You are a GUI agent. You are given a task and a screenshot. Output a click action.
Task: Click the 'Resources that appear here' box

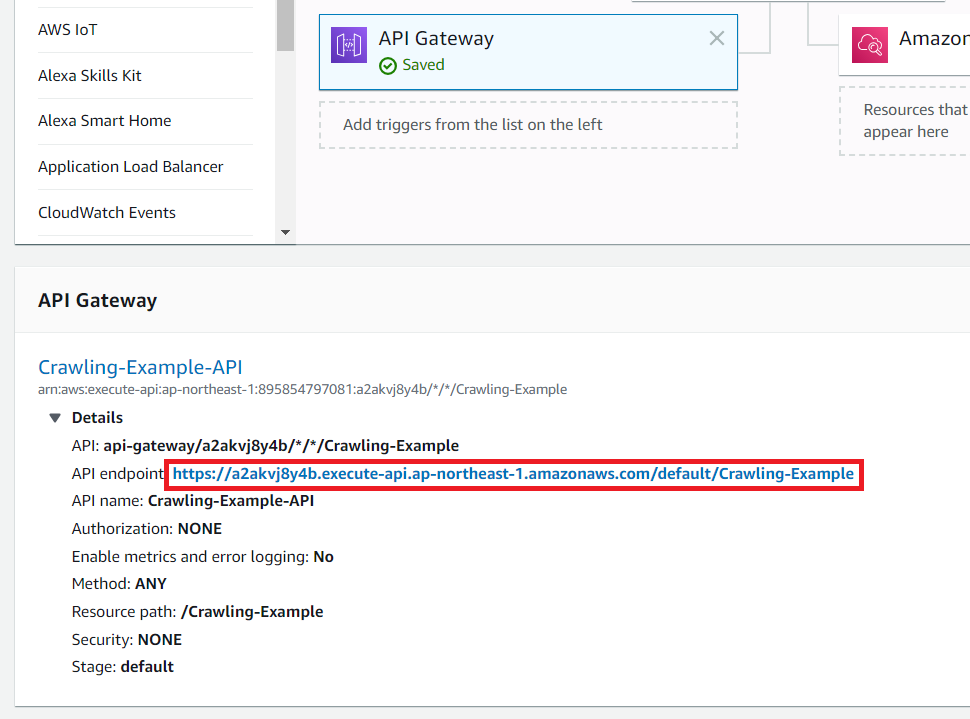pyautogui.click(x=905, y=121)
